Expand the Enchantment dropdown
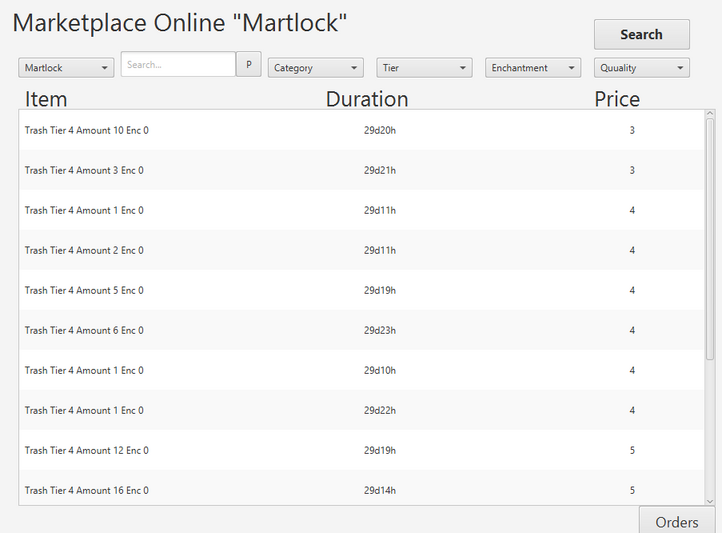The height and width of the screenshot is (533, 722). point(533,68)
